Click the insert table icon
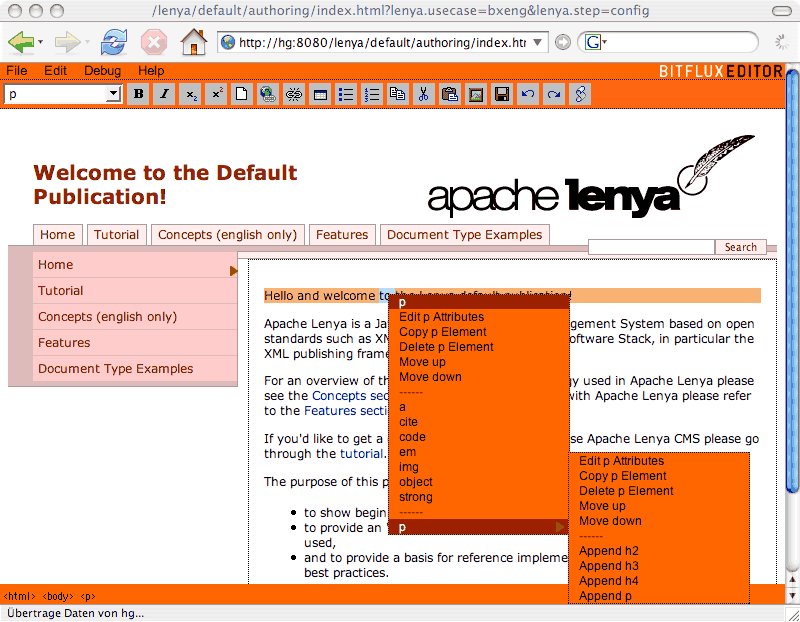The height and width of the screenshot is (622, 800). pos(321,94)
